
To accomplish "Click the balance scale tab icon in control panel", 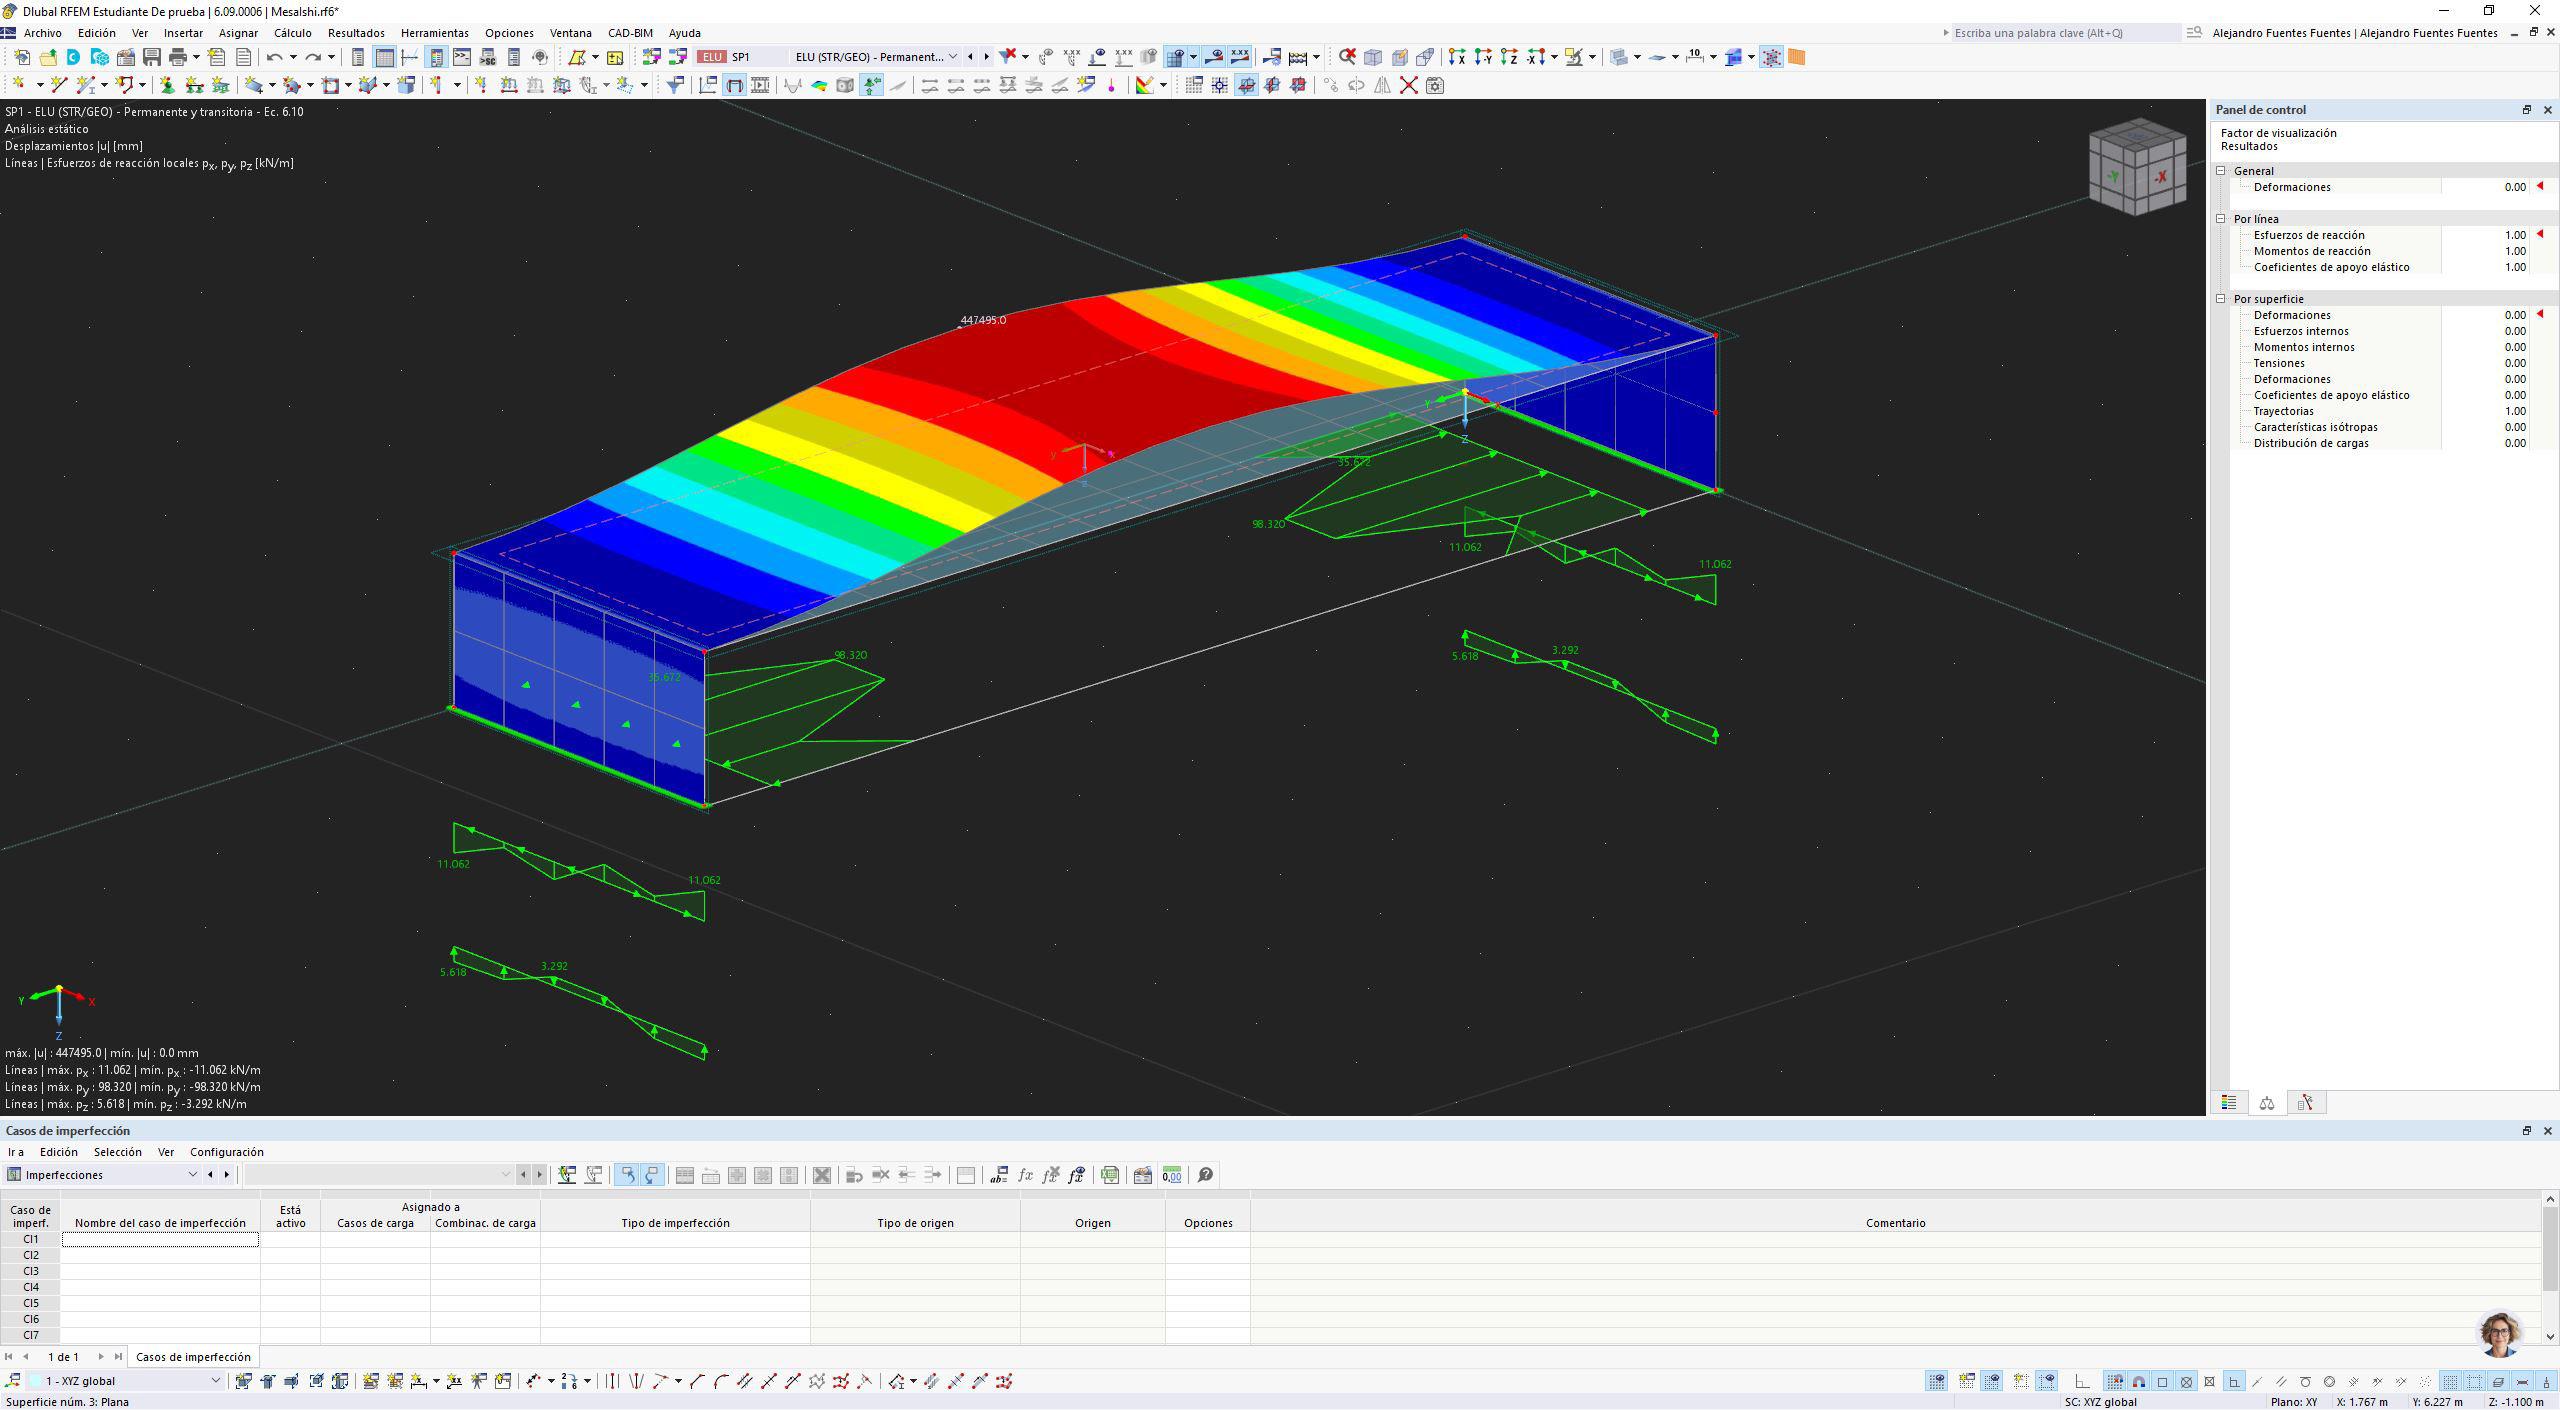I will click(x=2267, y=1103).
